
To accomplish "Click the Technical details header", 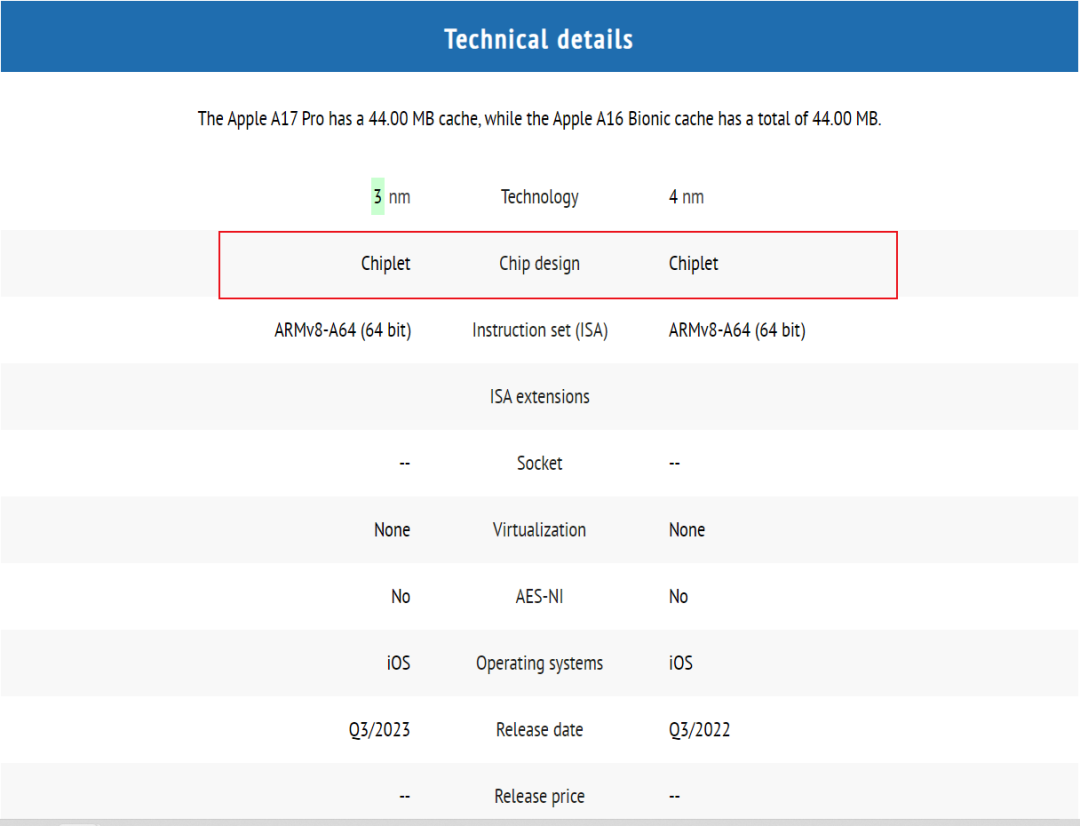I will point(539,39).
